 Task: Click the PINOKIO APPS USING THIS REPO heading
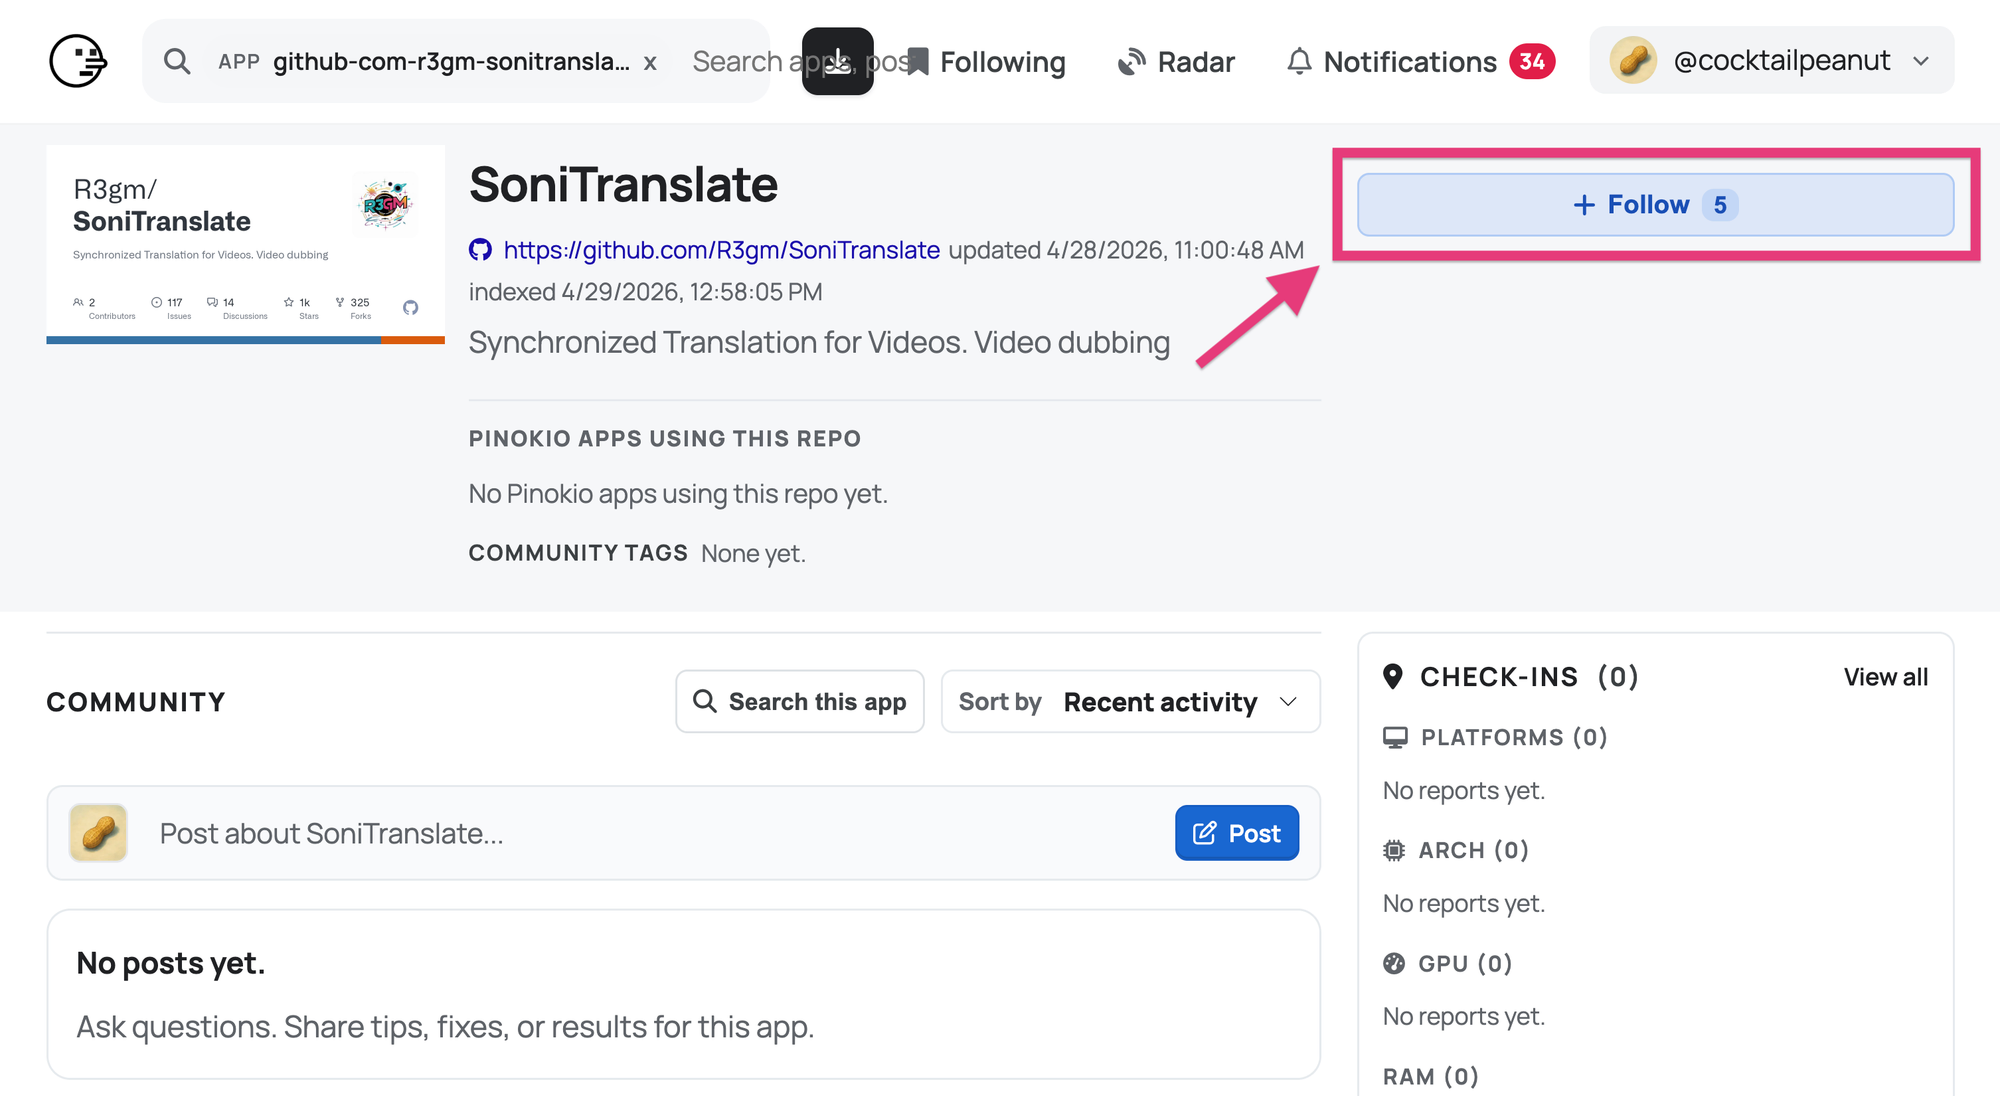665,439
